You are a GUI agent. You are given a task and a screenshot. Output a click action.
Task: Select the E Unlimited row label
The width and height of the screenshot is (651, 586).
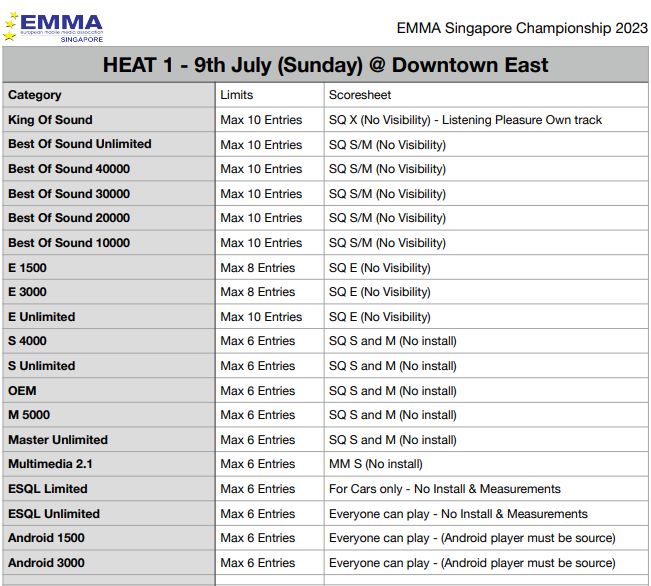[x=42, y=317]
